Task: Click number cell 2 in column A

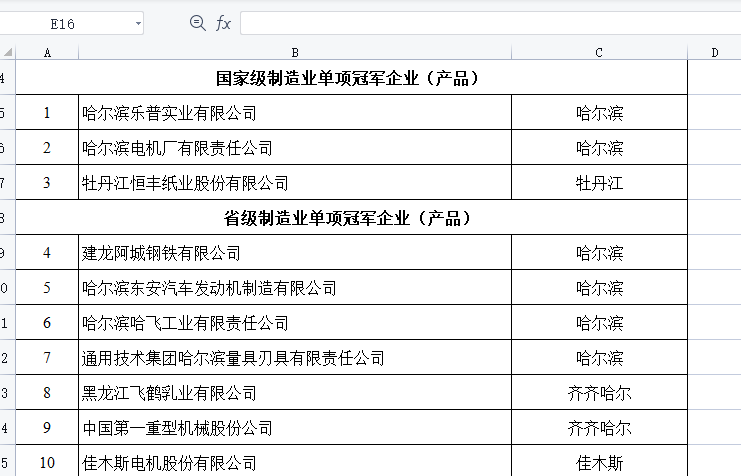Action: (47, 147)
